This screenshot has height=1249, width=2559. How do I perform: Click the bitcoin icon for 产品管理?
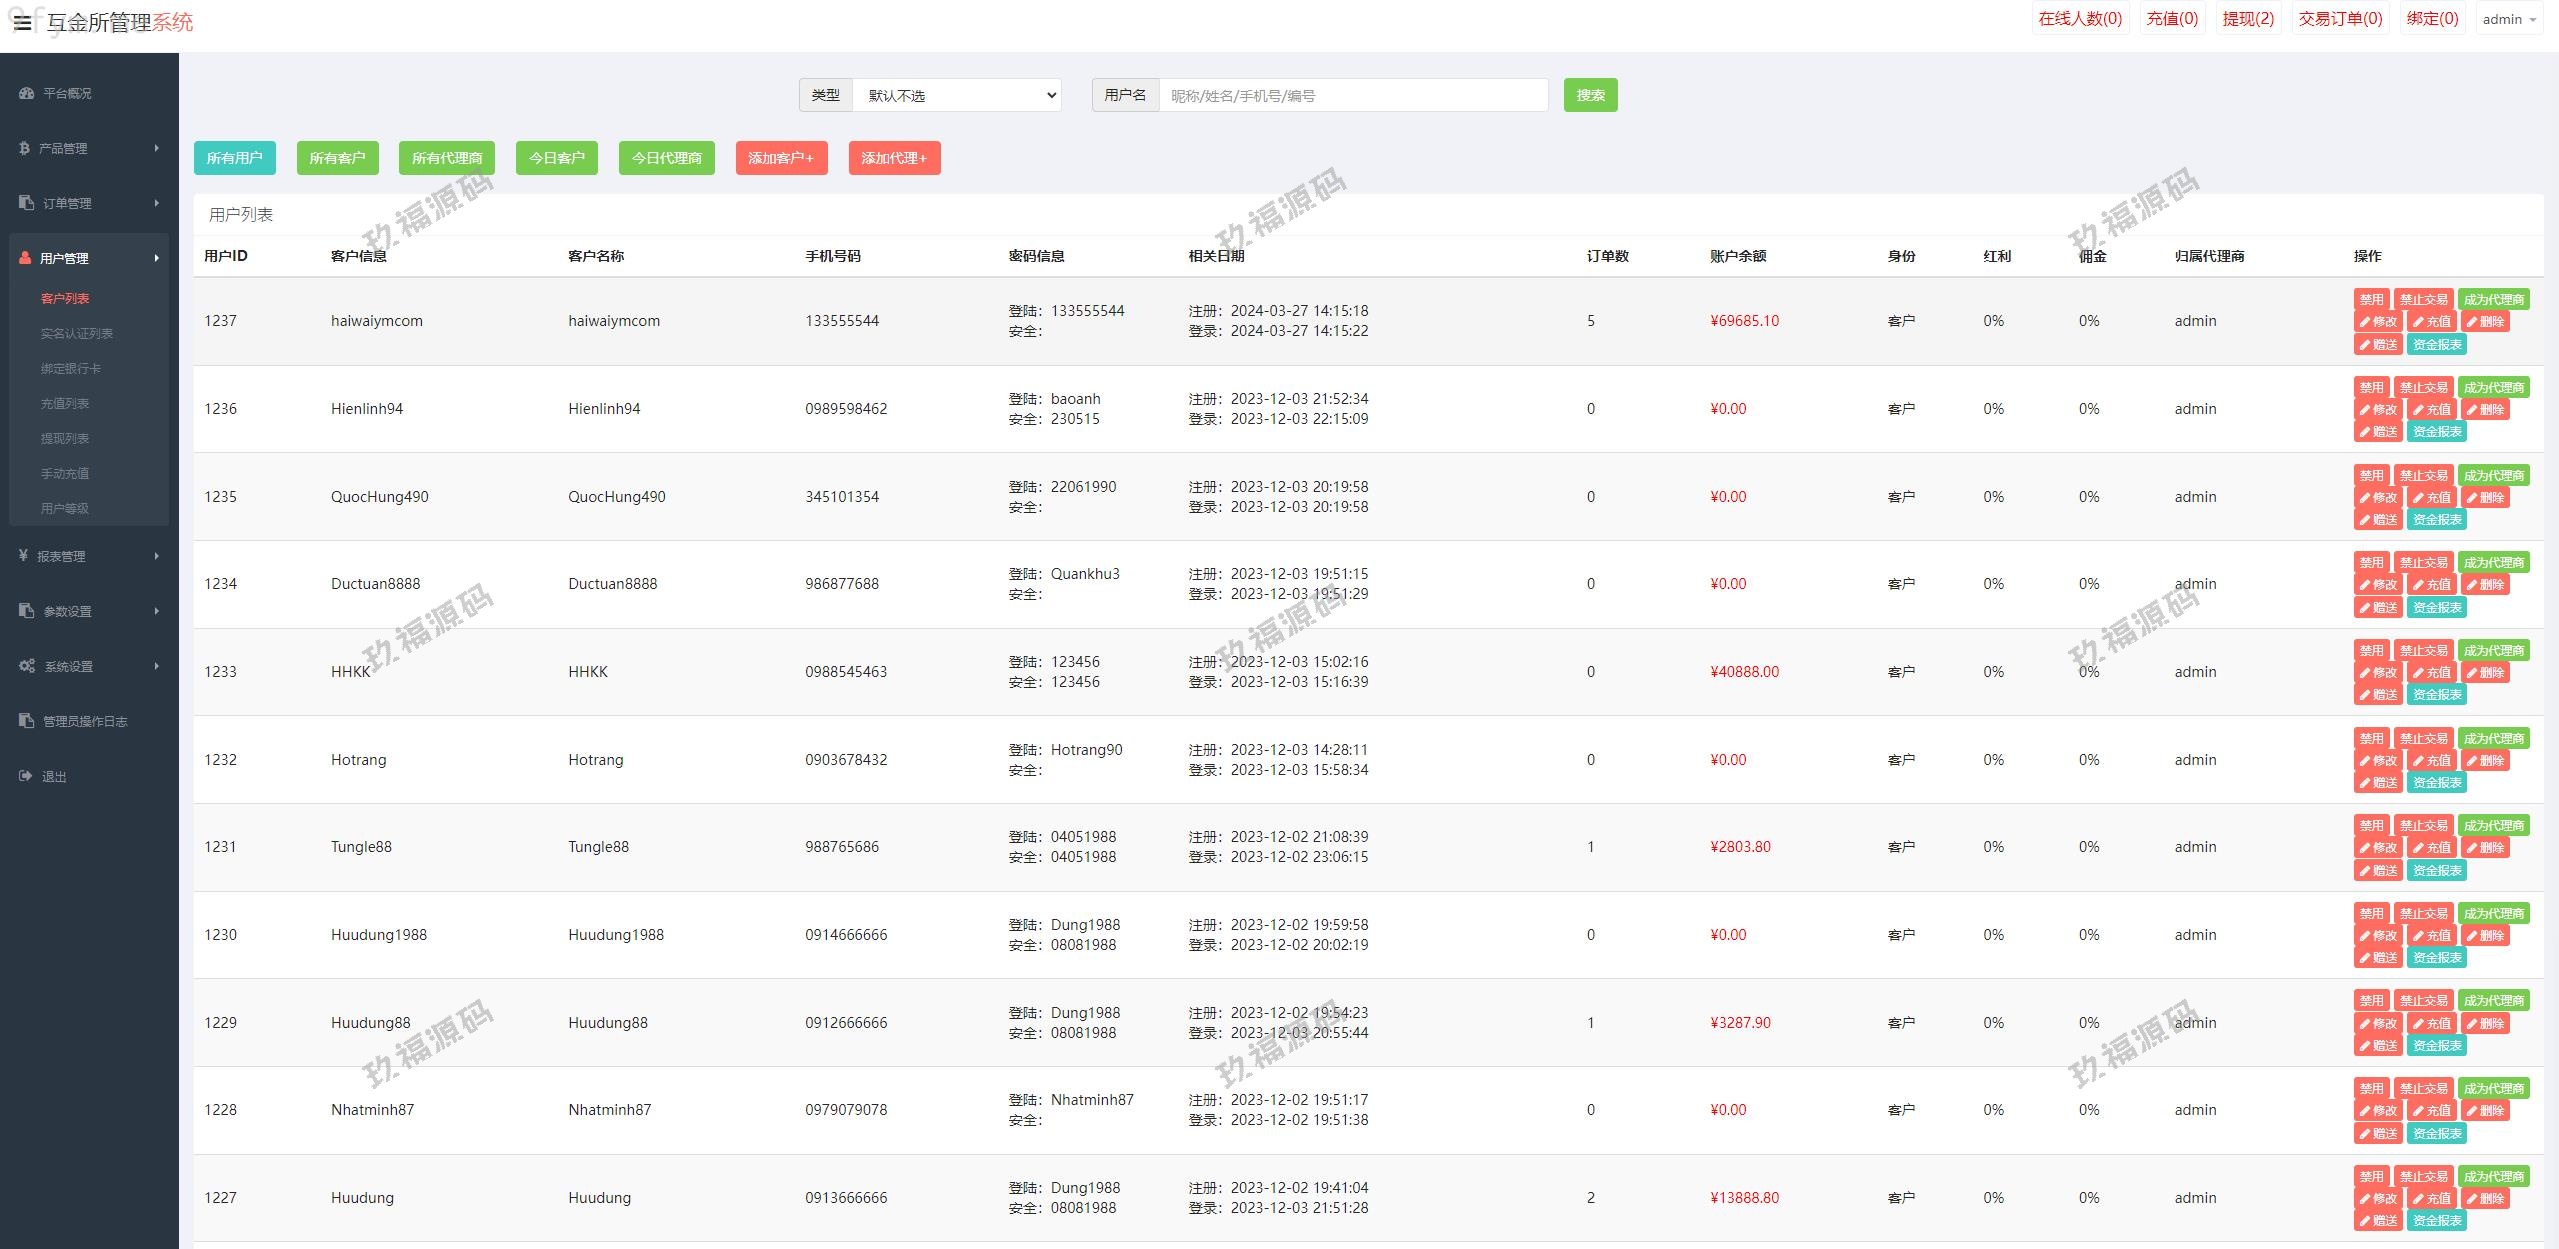point(24,148)
